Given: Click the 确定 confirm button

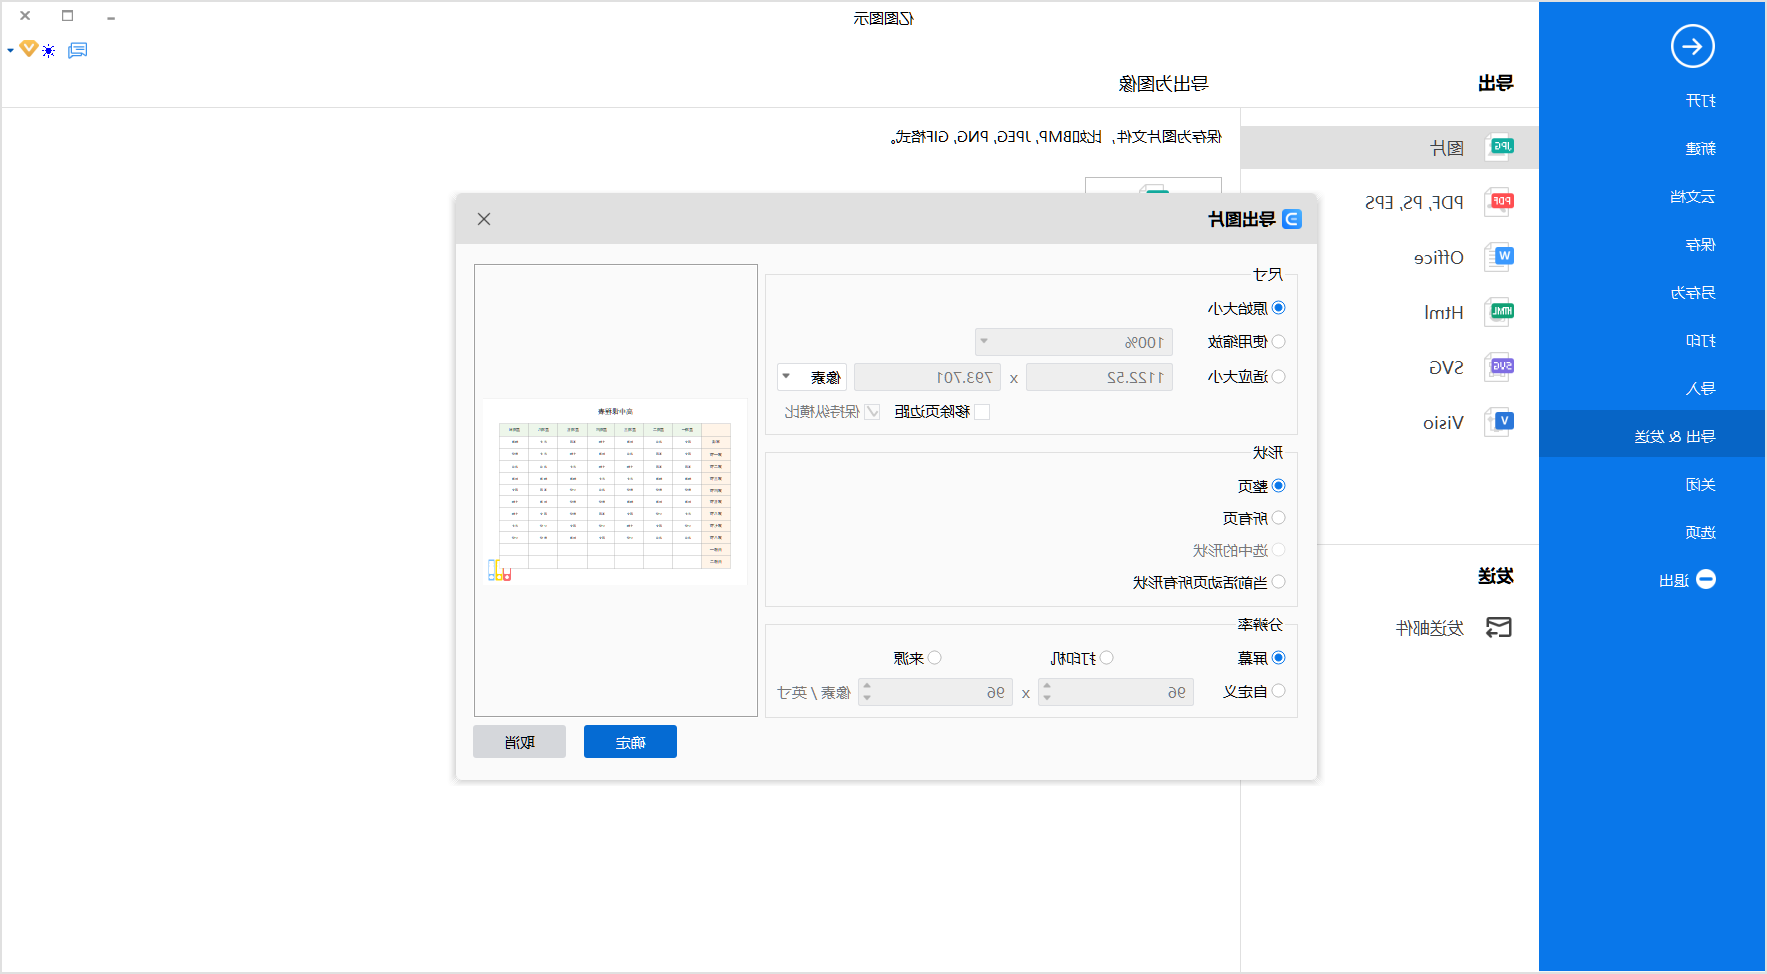Looking at the screenshot, I should coord(630,742).
